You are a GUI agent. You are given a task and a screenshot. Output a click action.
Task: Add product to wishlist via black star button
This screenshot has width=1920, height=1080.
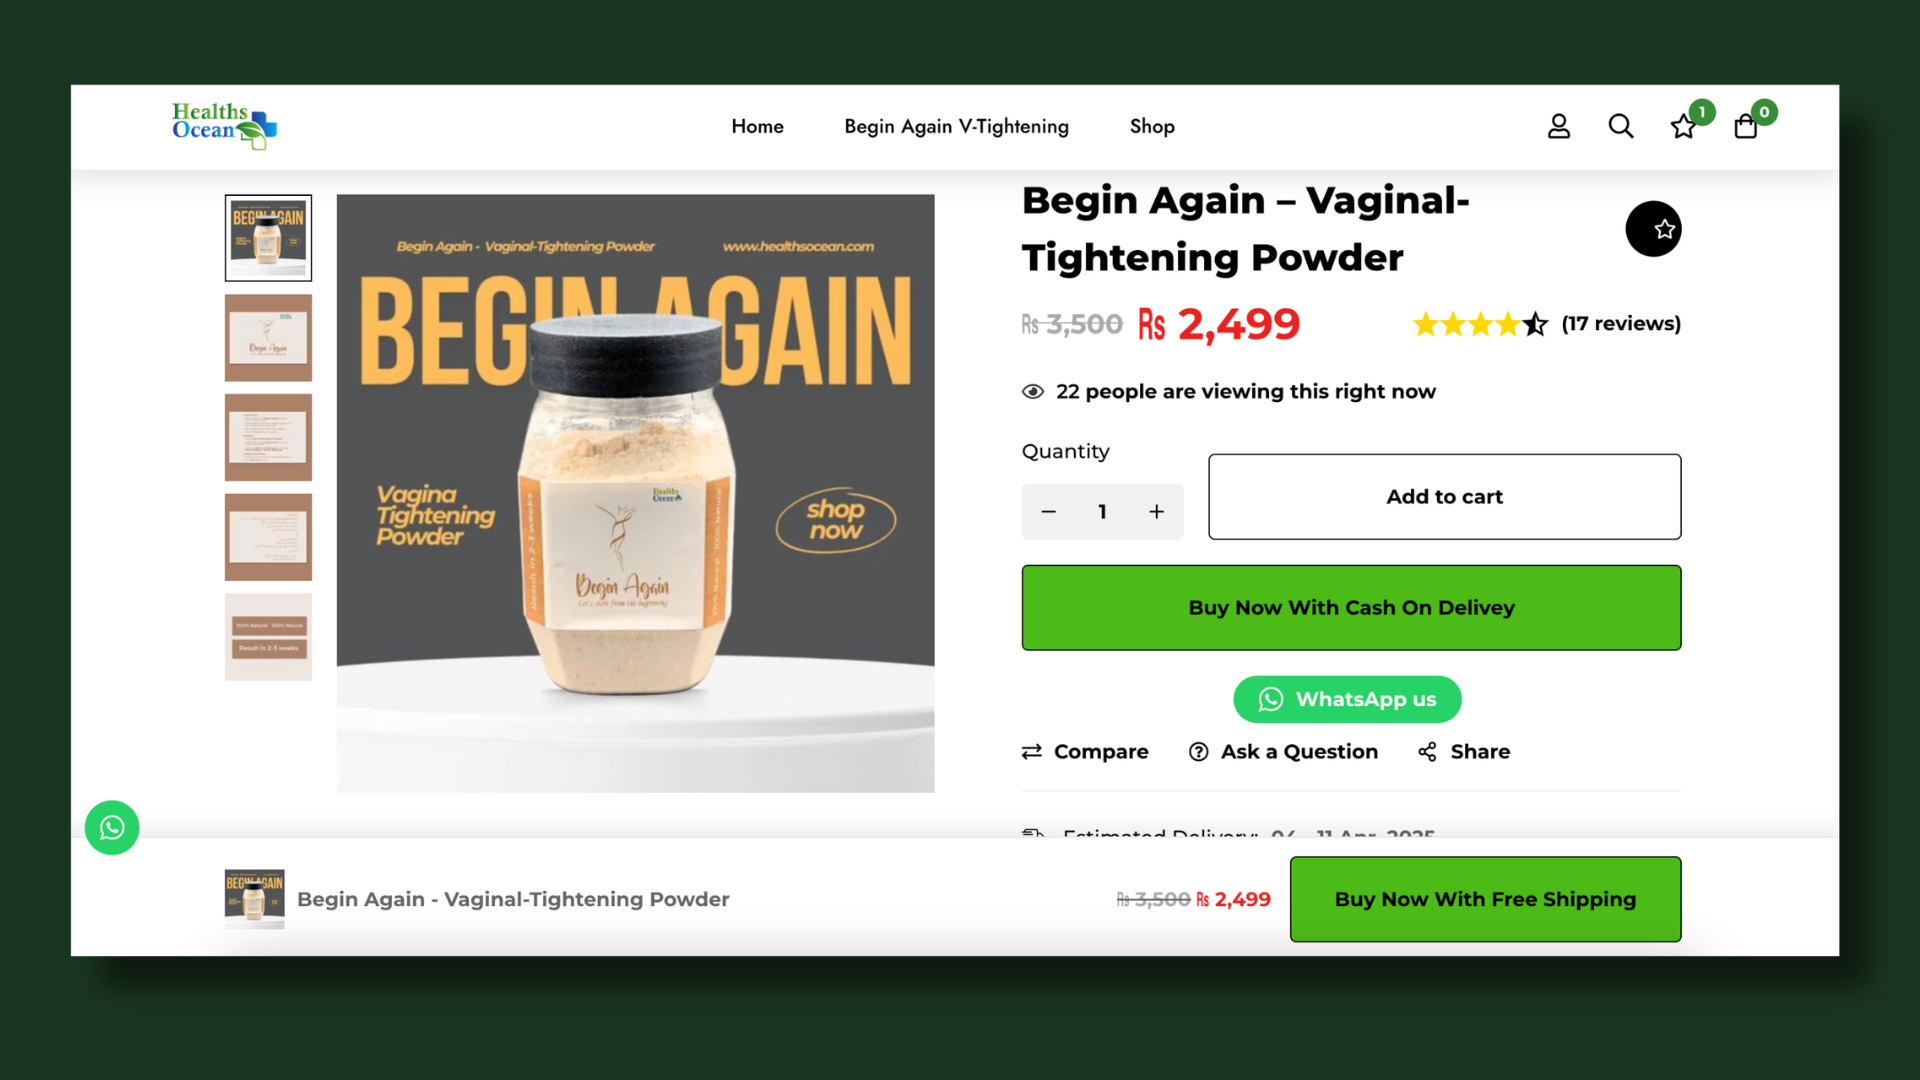click(1653, 229)
